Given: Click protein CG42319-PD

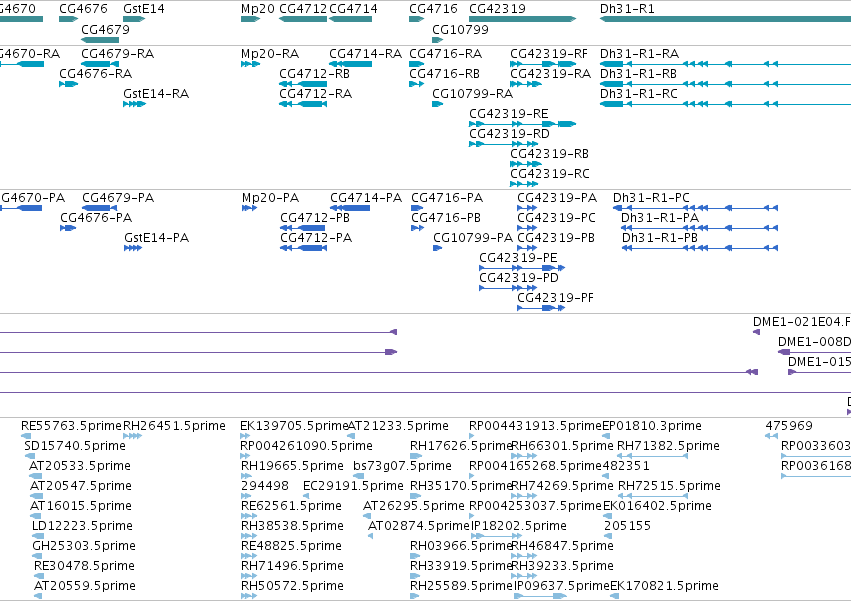Looking at the screenshot, I should point(508,288).
